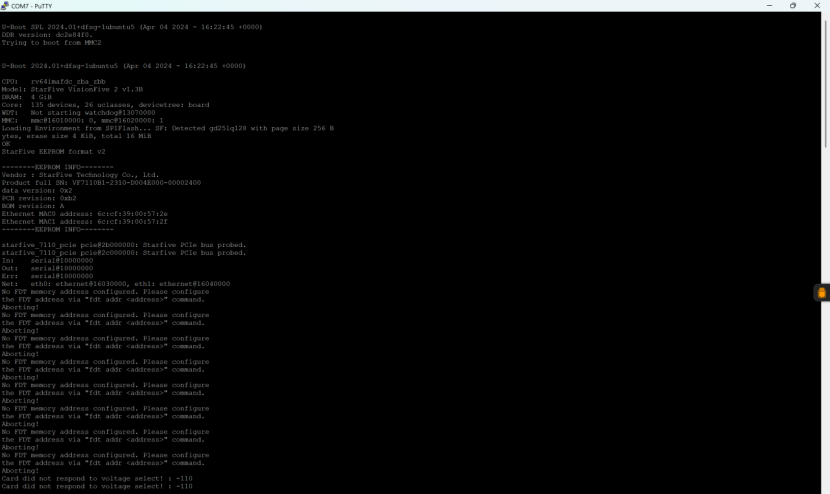Minimize the COM7 PuTTY window

click(769, 5)
